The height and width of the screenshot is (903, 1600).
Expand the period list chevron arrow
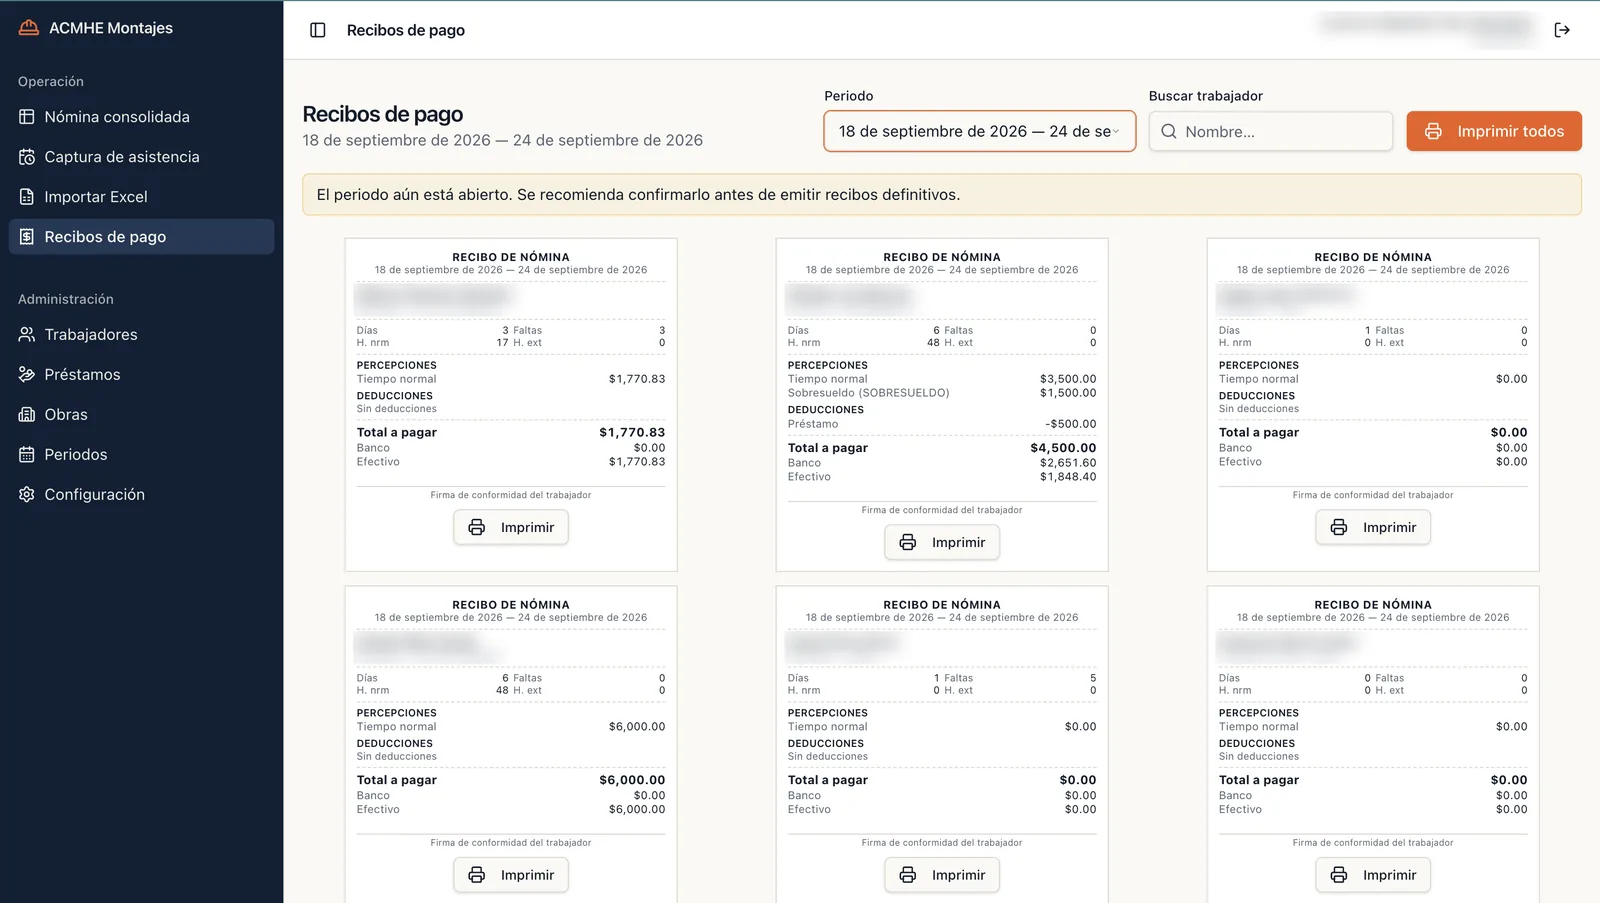point(1116,131)
